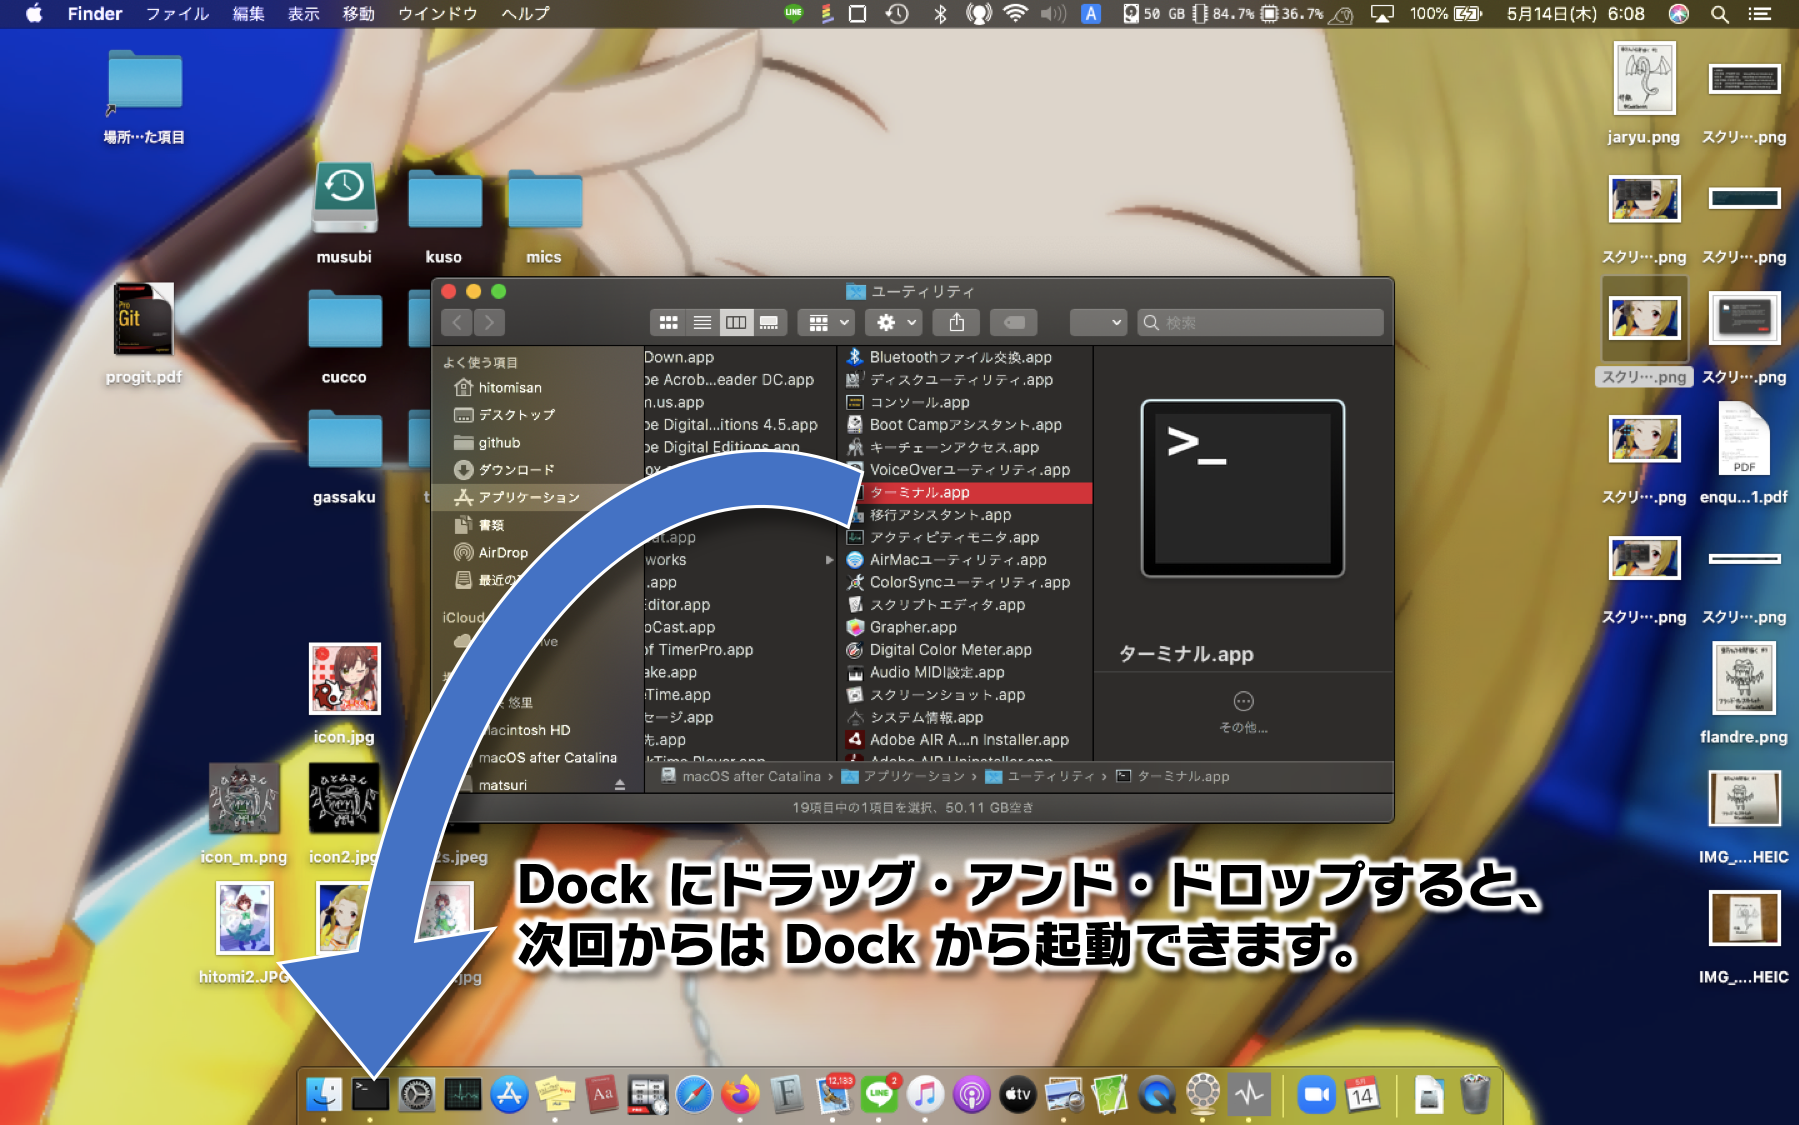The height and width of the screenshot is (1125, 1799).
Task: Switch Finder to list view
Action: [x=702, y=322]
